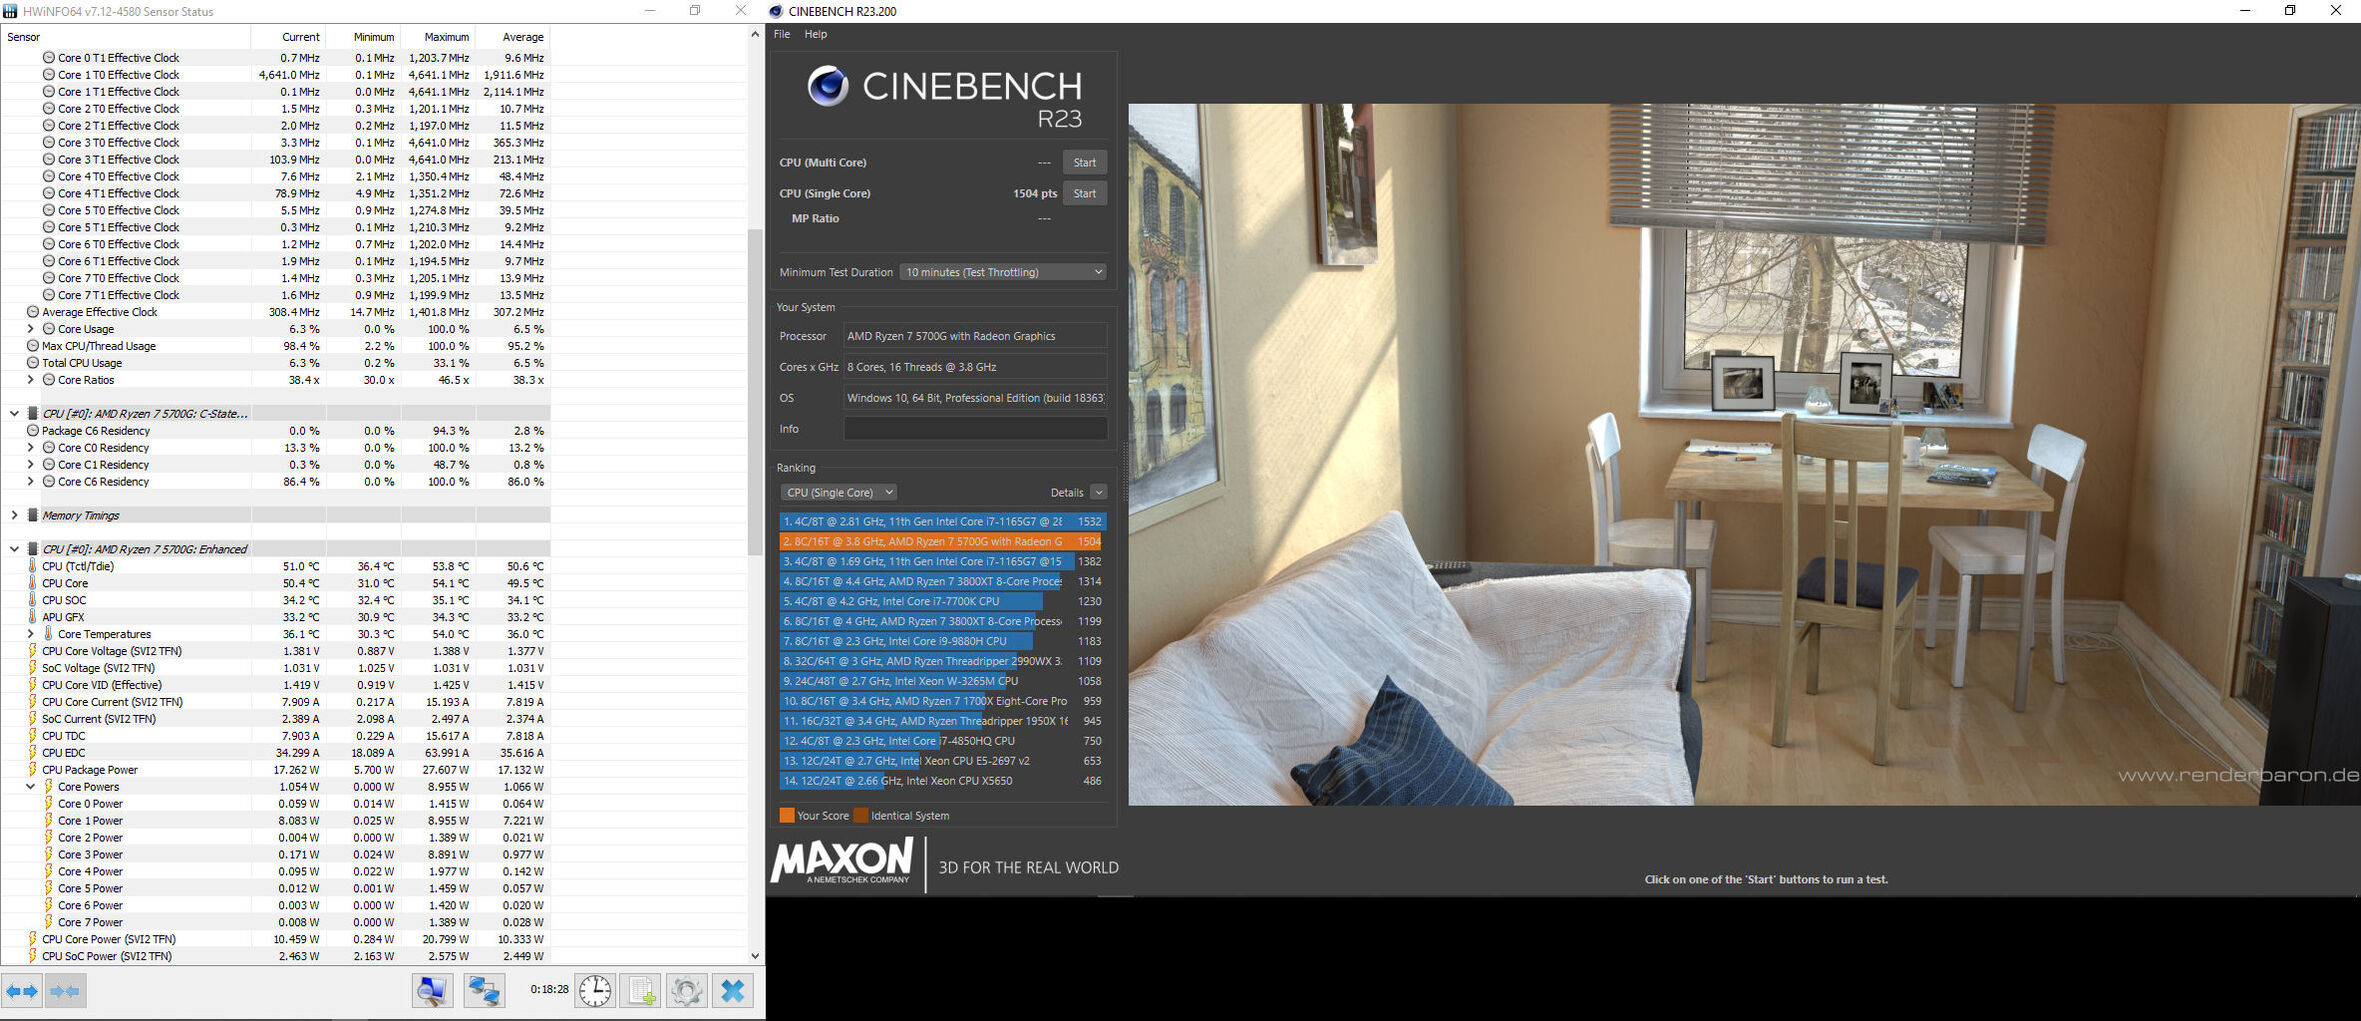This screenshot has height=1021, width=2361.
Task: Click the lightning bolt icon beside CPU Package Power
Action: [32, 770]
